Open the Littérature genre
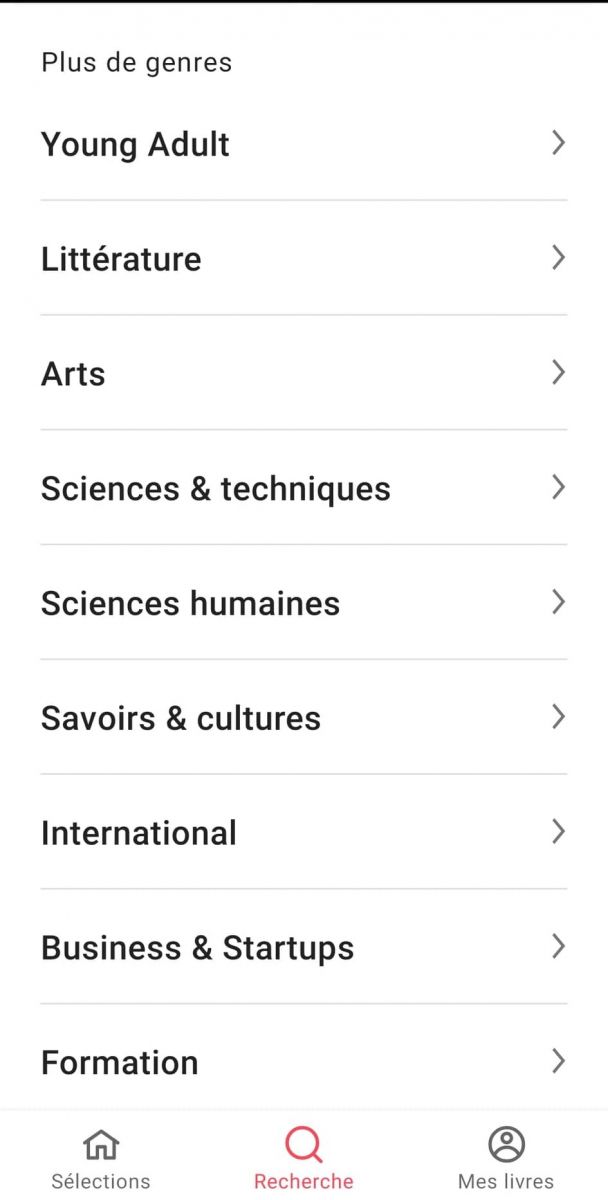 coord(121,259)
